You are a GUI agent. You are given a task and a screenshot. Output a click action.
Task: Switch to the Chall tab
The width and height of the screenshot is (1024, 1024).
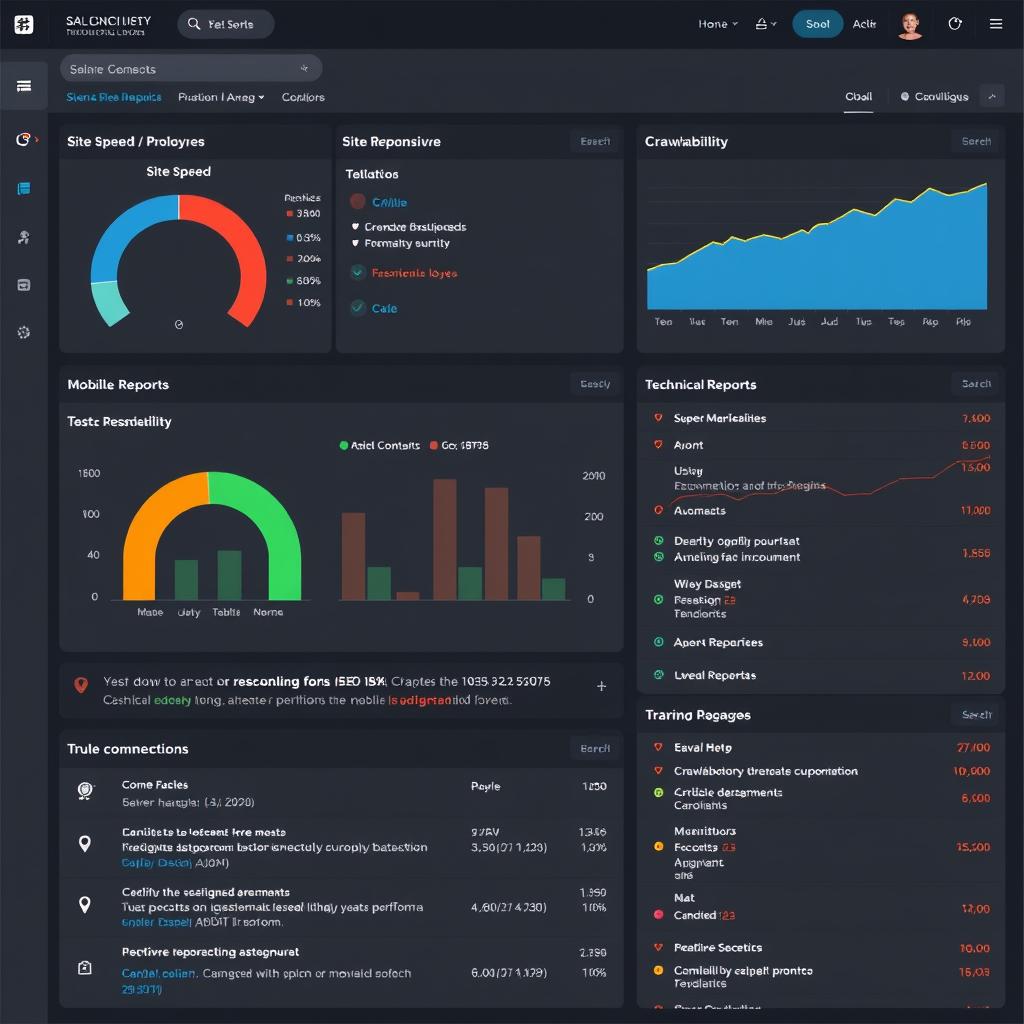tap(858, 96)
